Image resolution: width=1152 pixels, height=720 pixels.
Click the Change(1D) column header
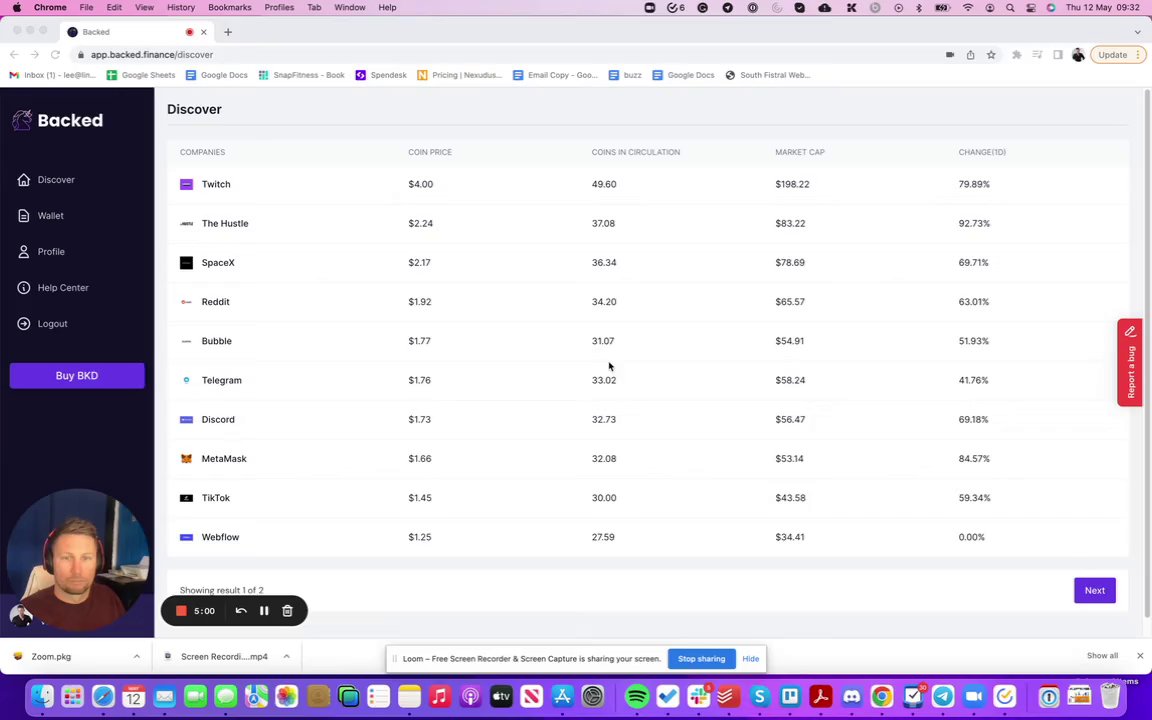tap(982, 152)
